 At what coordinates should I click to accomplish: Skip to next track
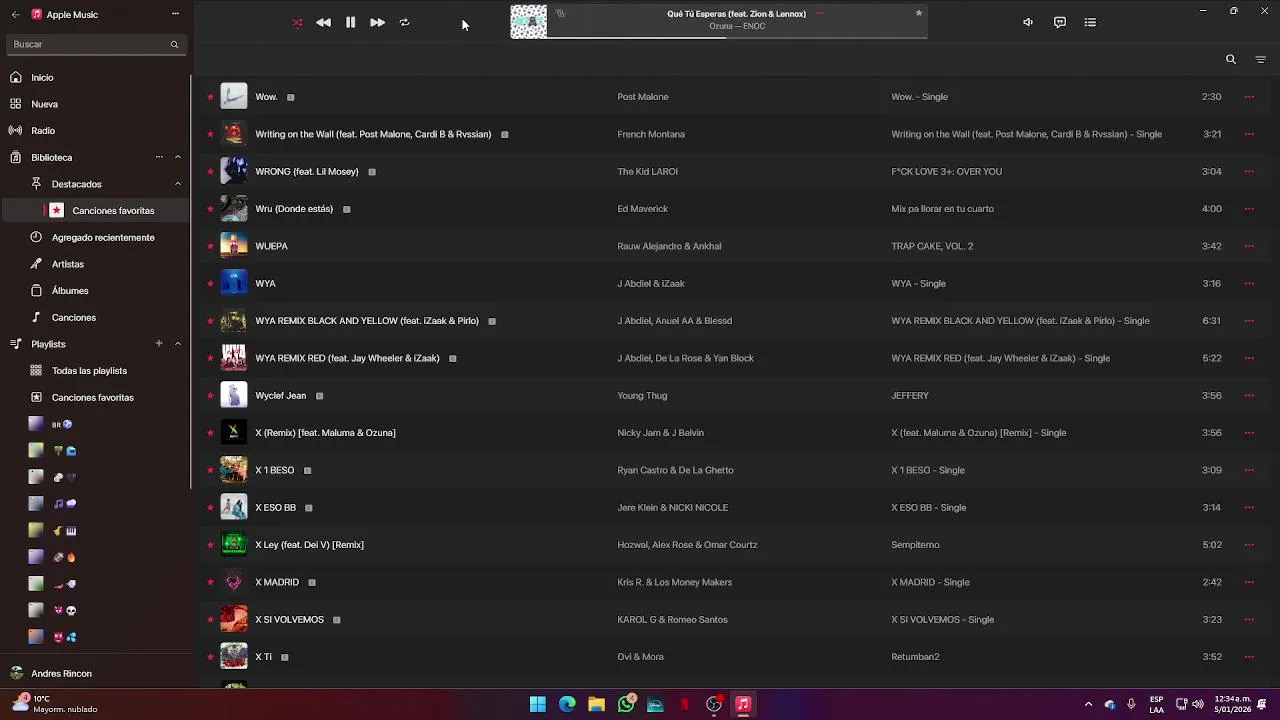(377, 22)
